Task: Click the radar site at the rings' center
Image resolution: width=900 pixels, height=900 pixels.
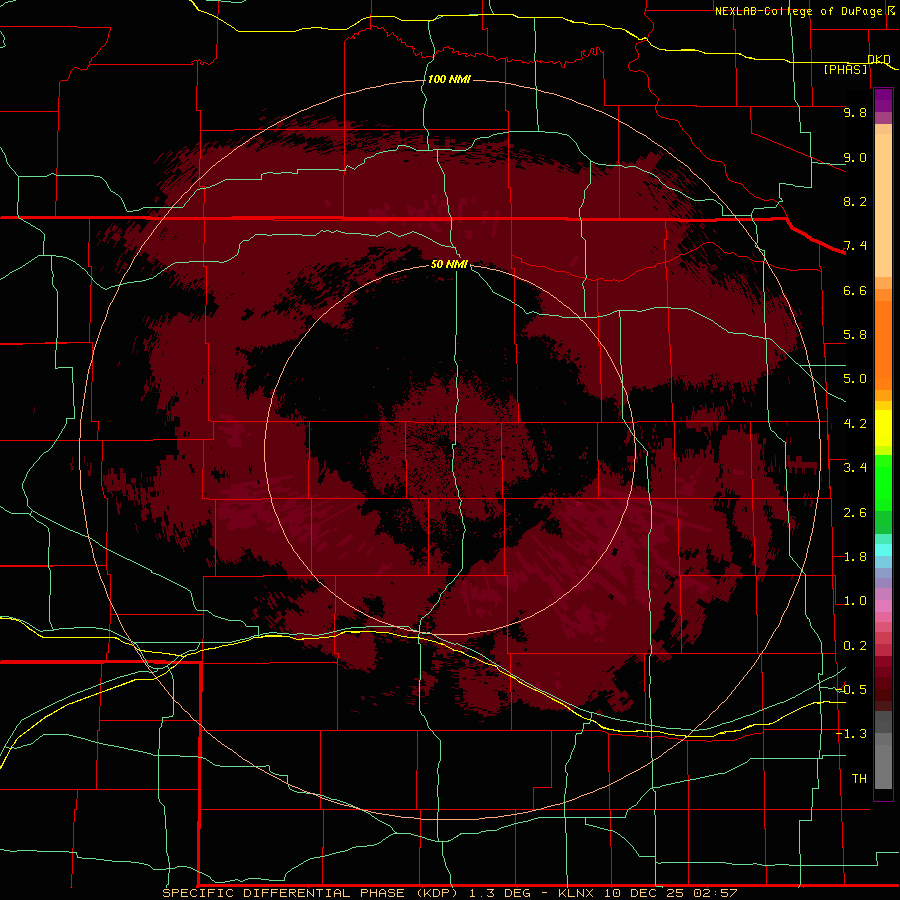Action: point(450,450)
